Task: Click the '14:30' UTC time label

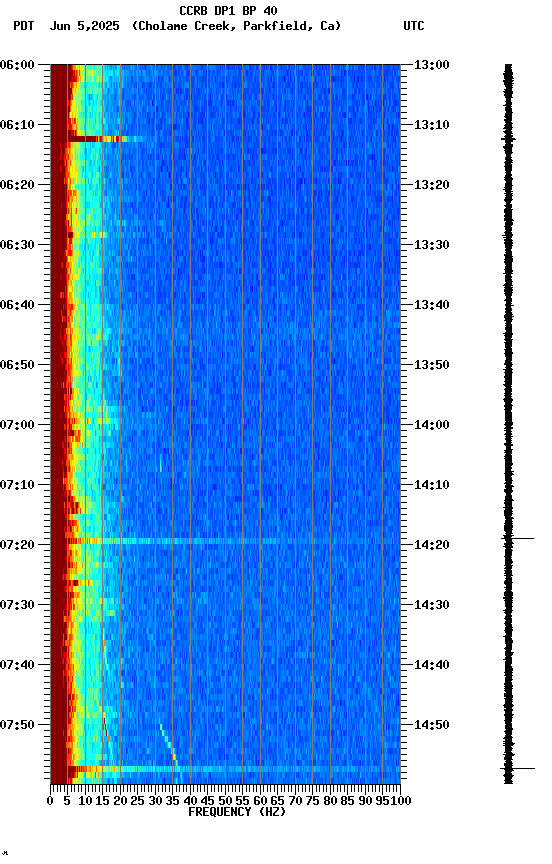Action: [x=432, y=605]
